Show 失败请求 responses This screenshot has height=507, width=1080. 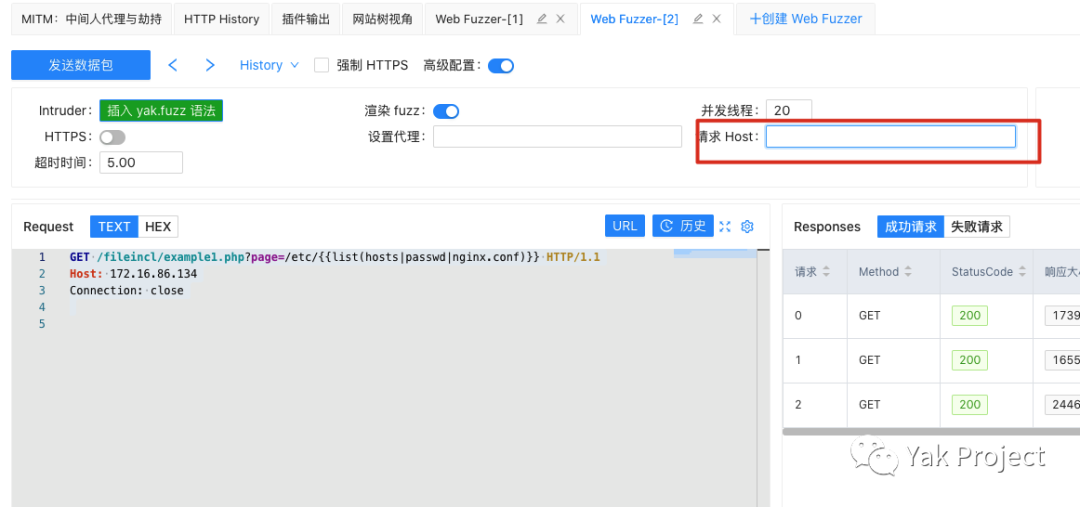pos(977,226)
